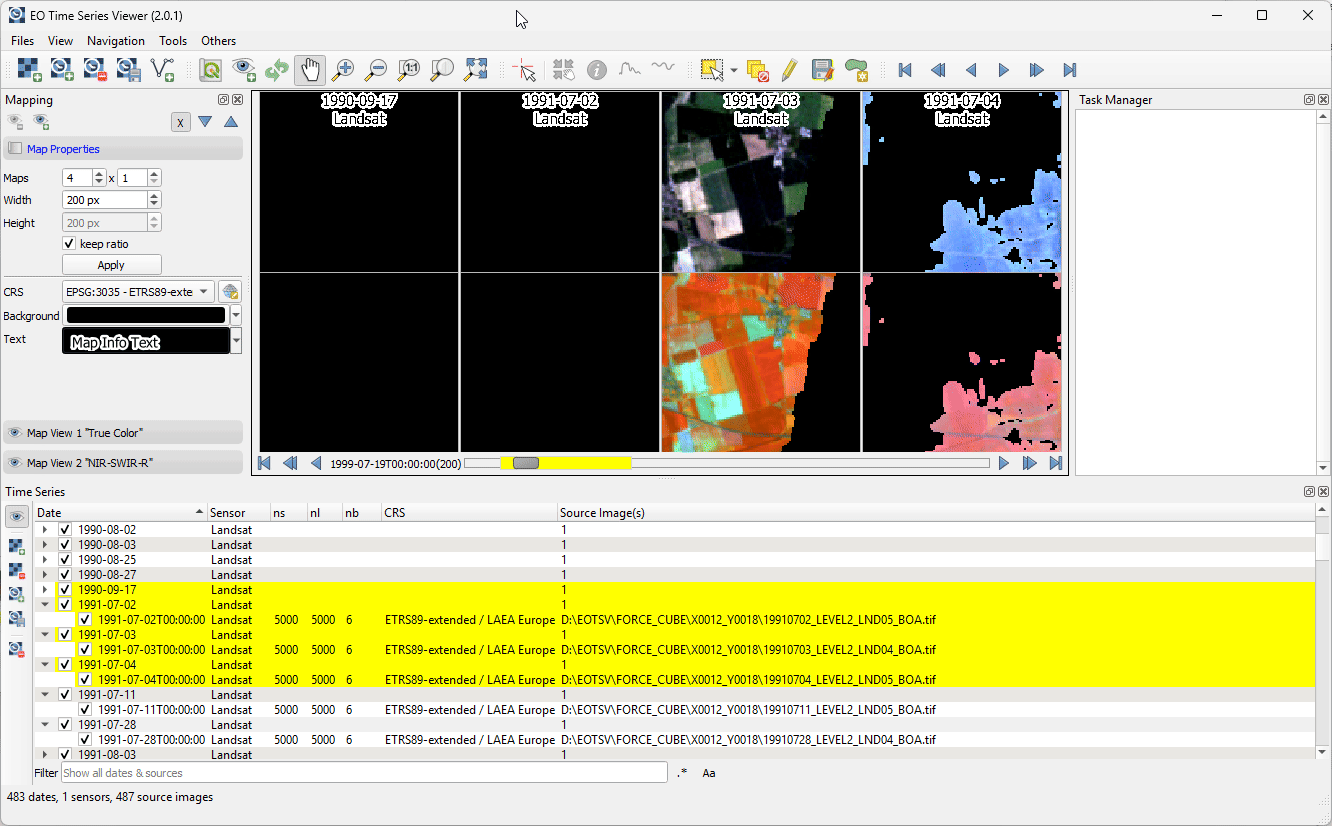
Task: Open the Tools menu
Action: (173, 41)
